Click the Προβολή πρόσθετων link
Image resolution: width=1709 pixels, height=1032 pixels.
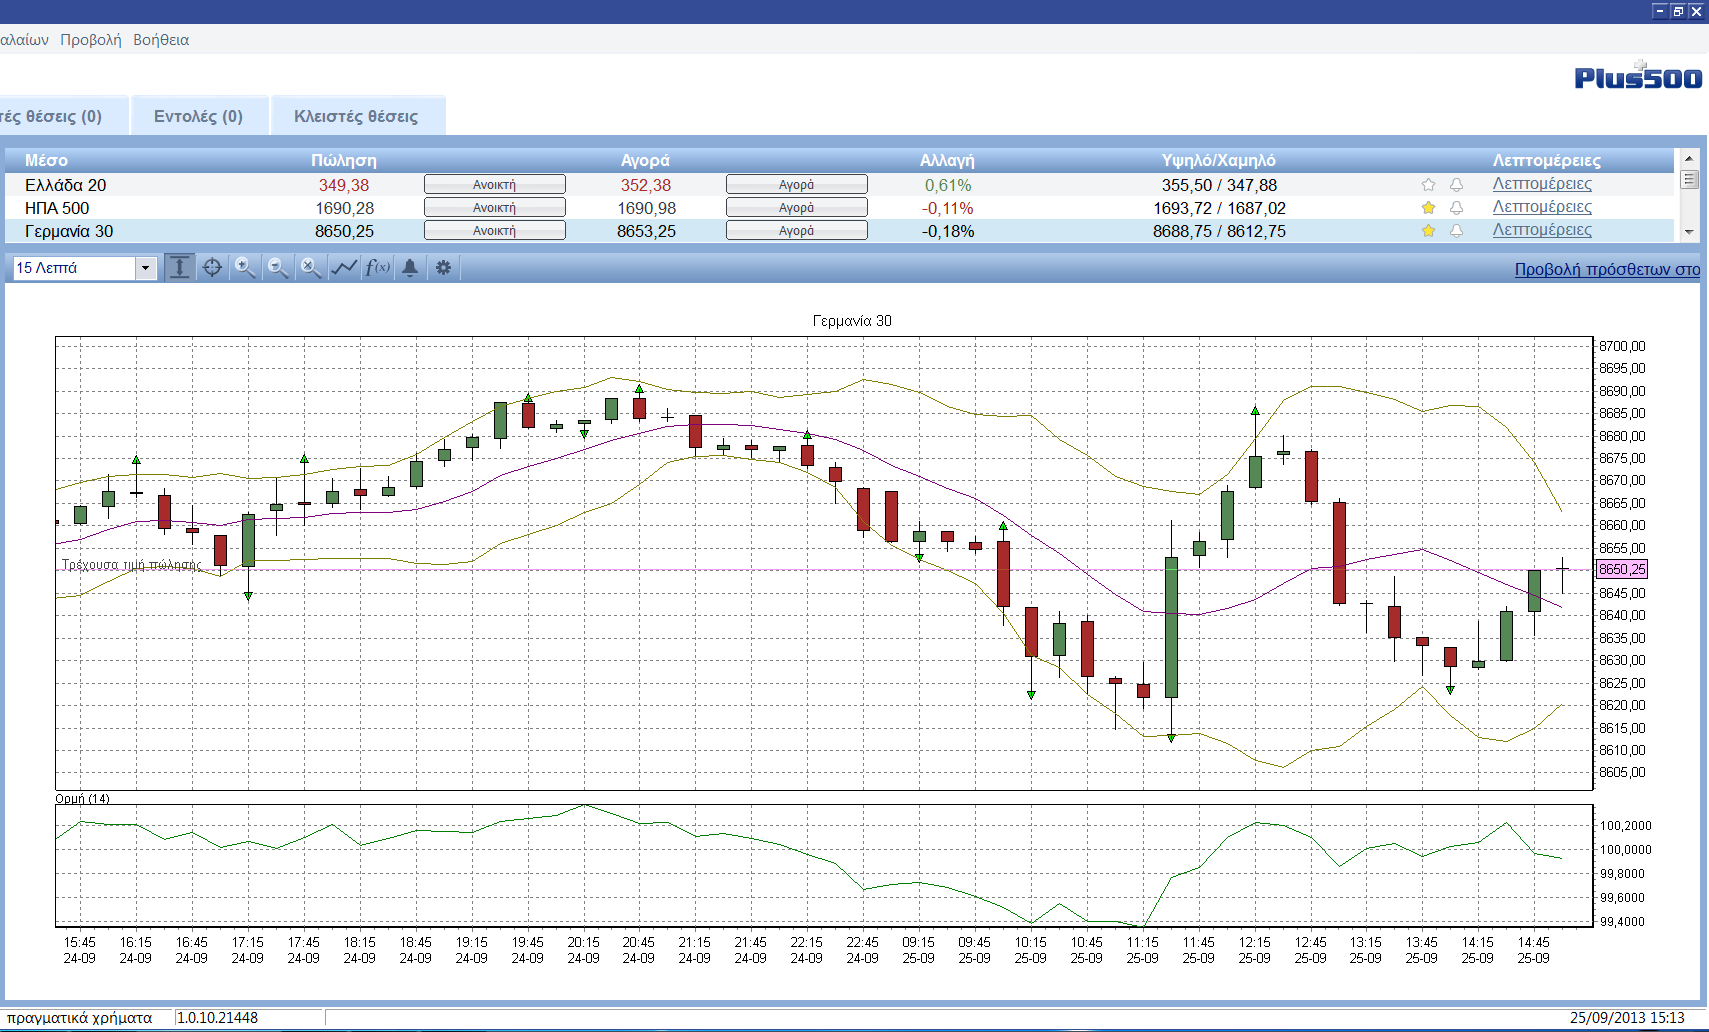point(1607,269)
